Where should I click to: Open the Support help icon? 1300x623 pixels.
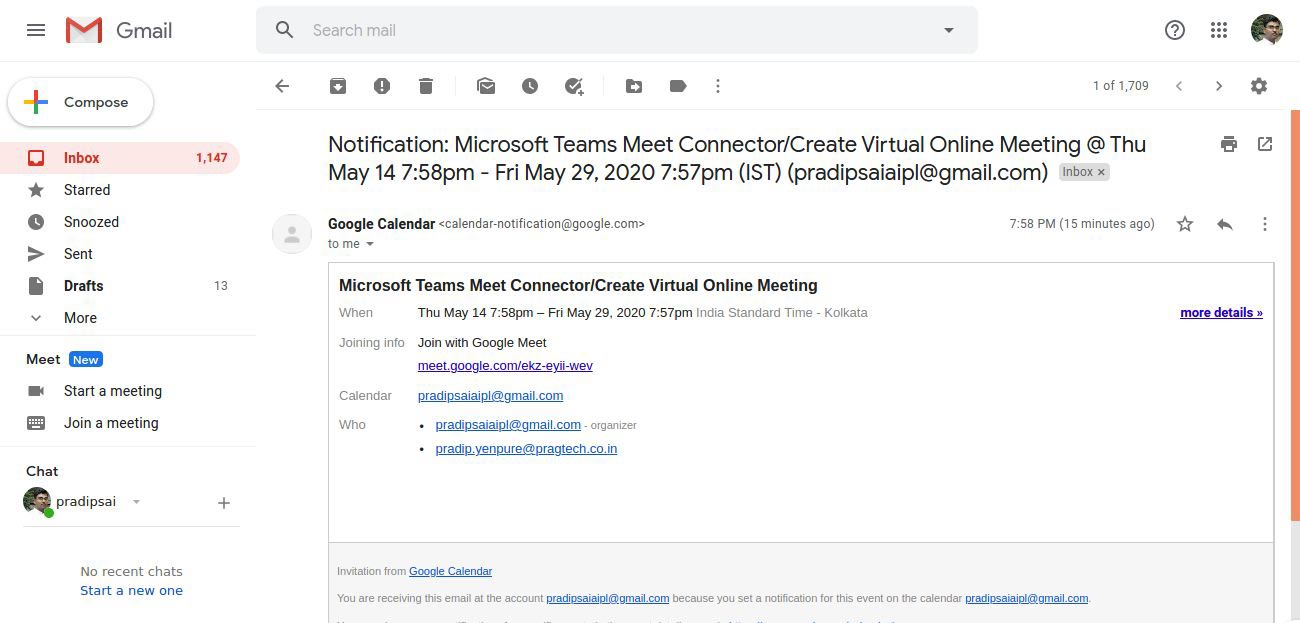1175,30
